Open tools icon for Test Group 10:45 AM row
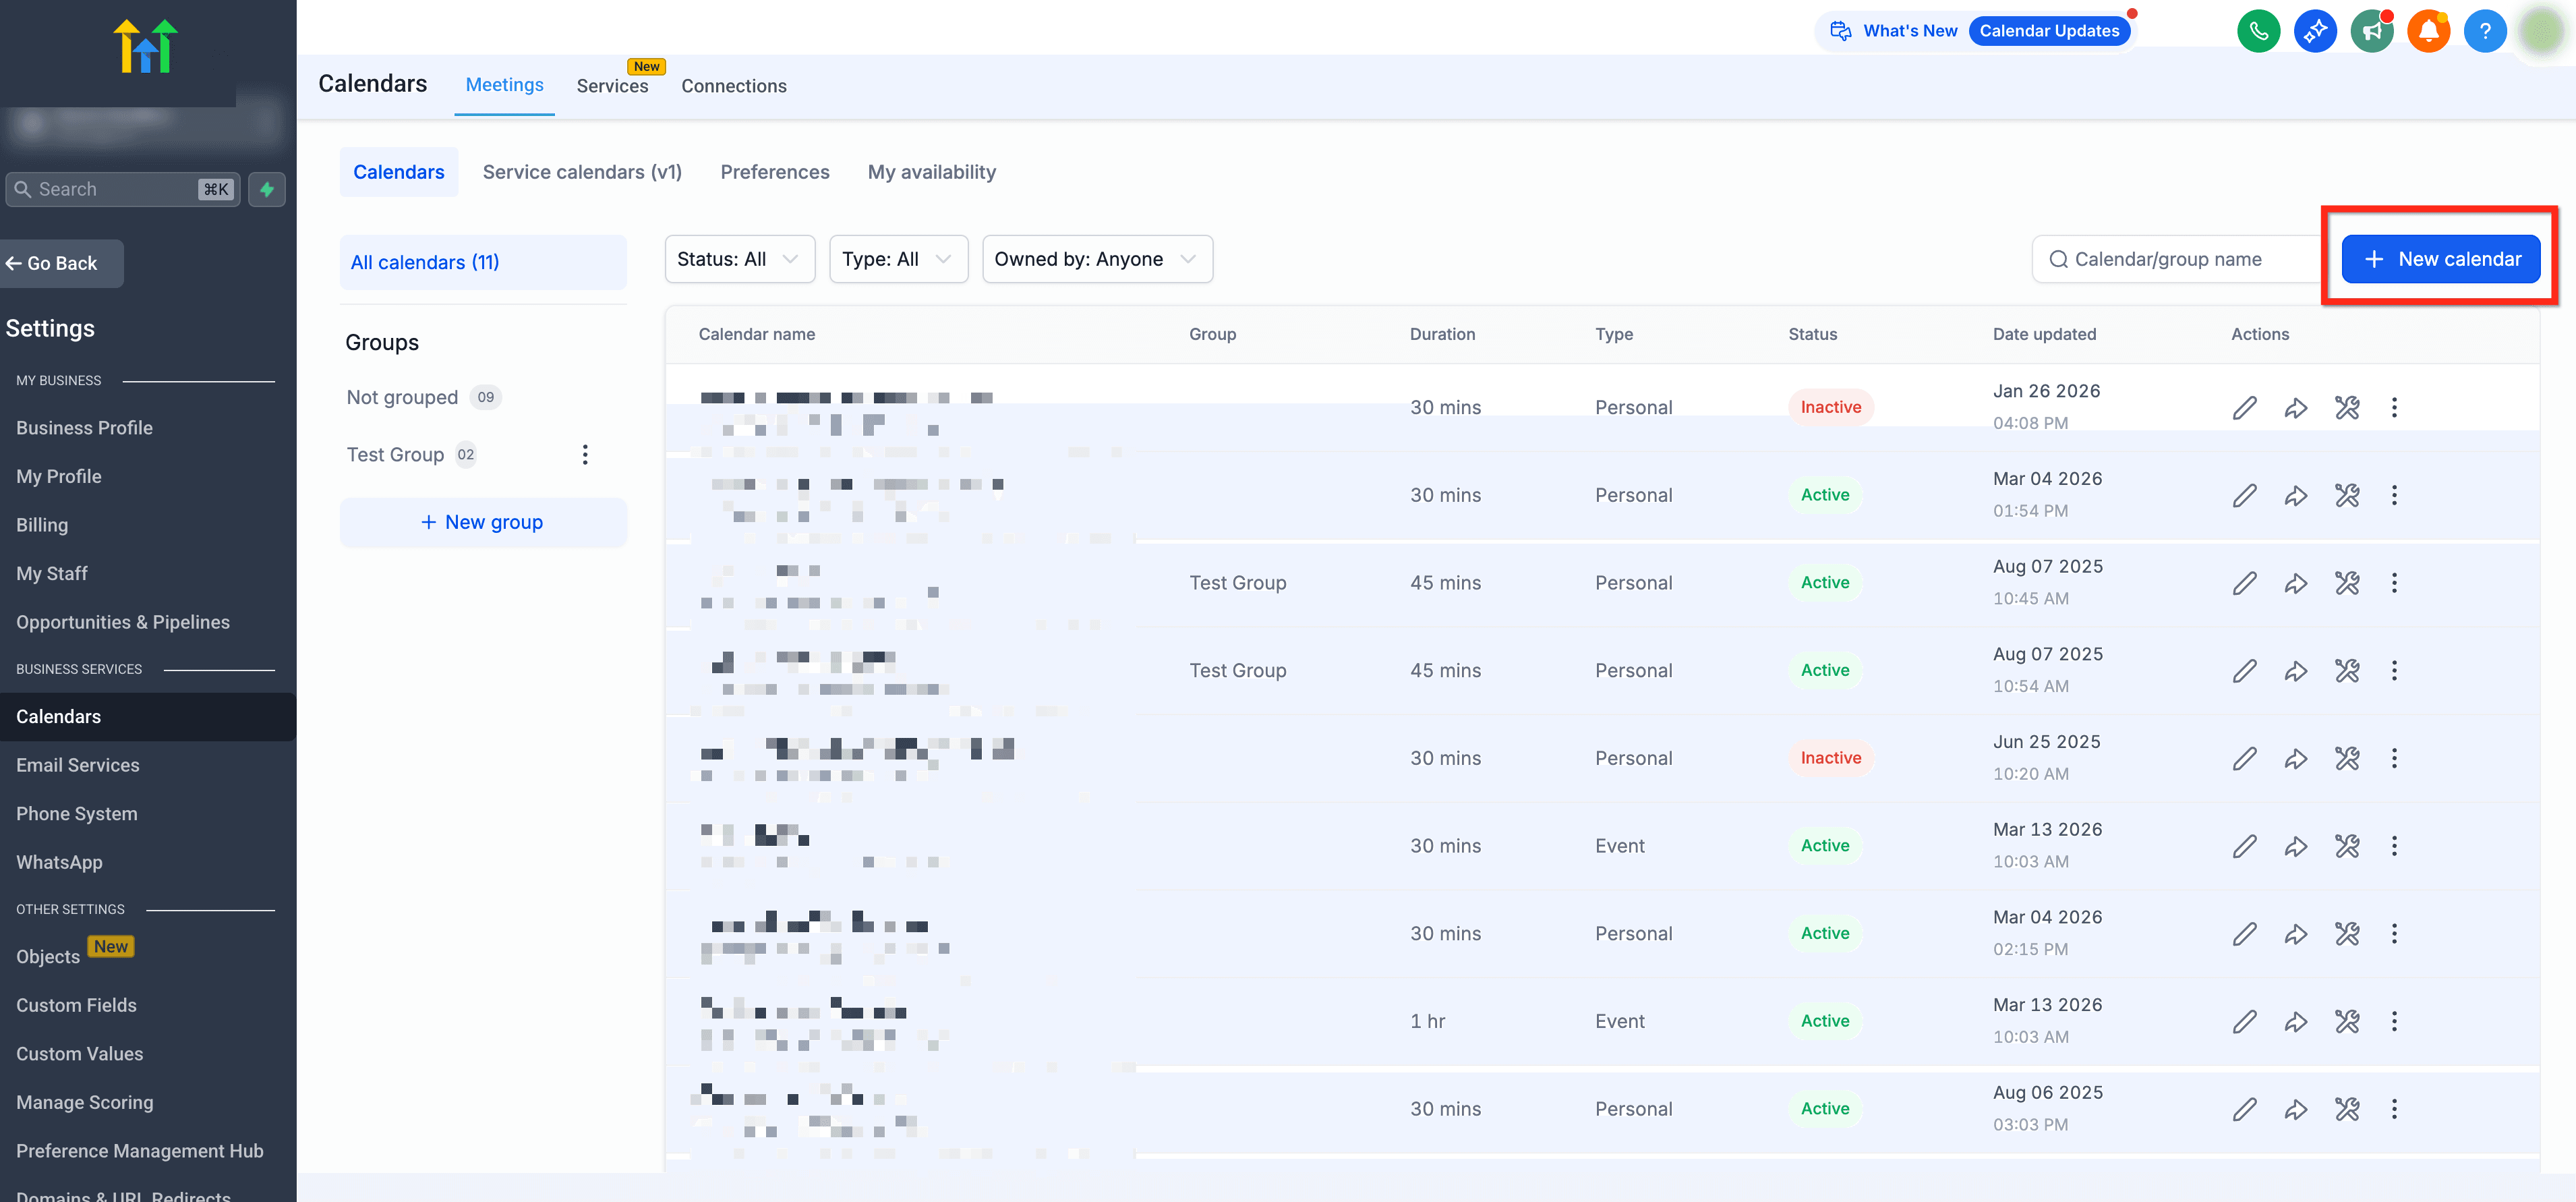Viewport: 2576px width, 1202px height. coord(2347,583)
